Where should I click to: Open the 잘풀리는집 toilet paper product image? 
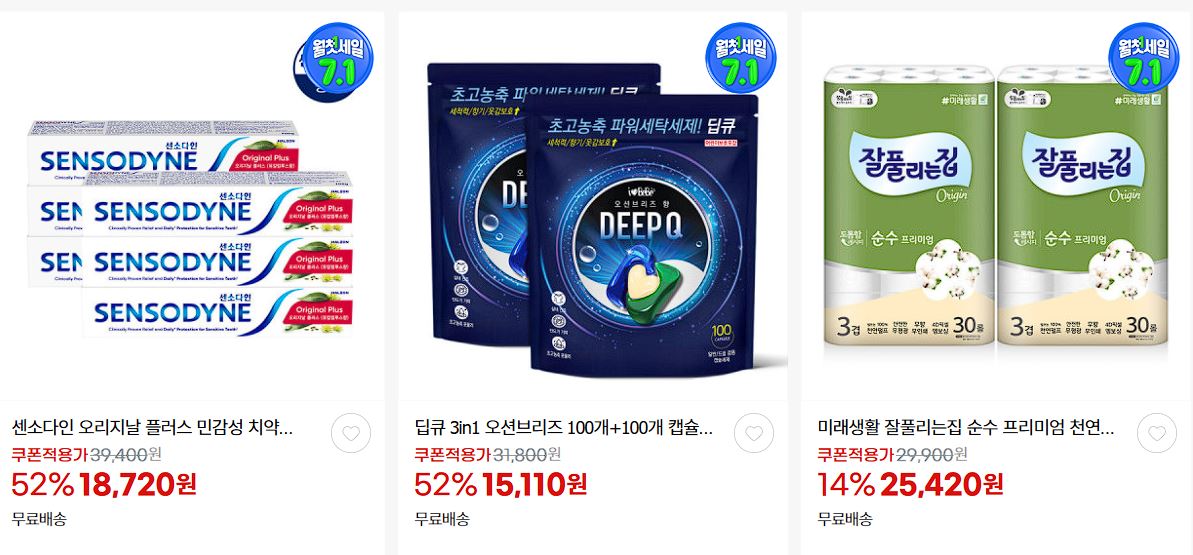coord(997,215)
